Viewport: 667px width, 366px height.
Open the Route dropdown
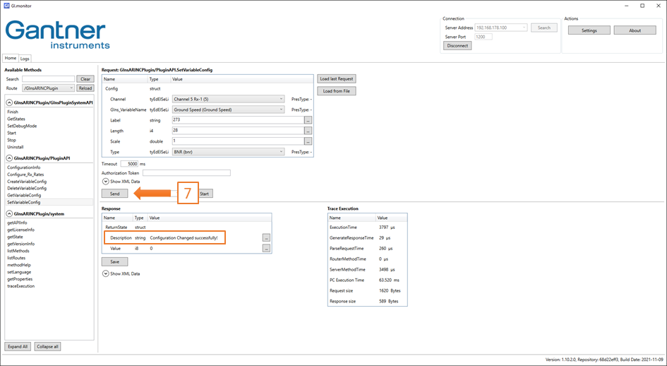pos(48,88)
